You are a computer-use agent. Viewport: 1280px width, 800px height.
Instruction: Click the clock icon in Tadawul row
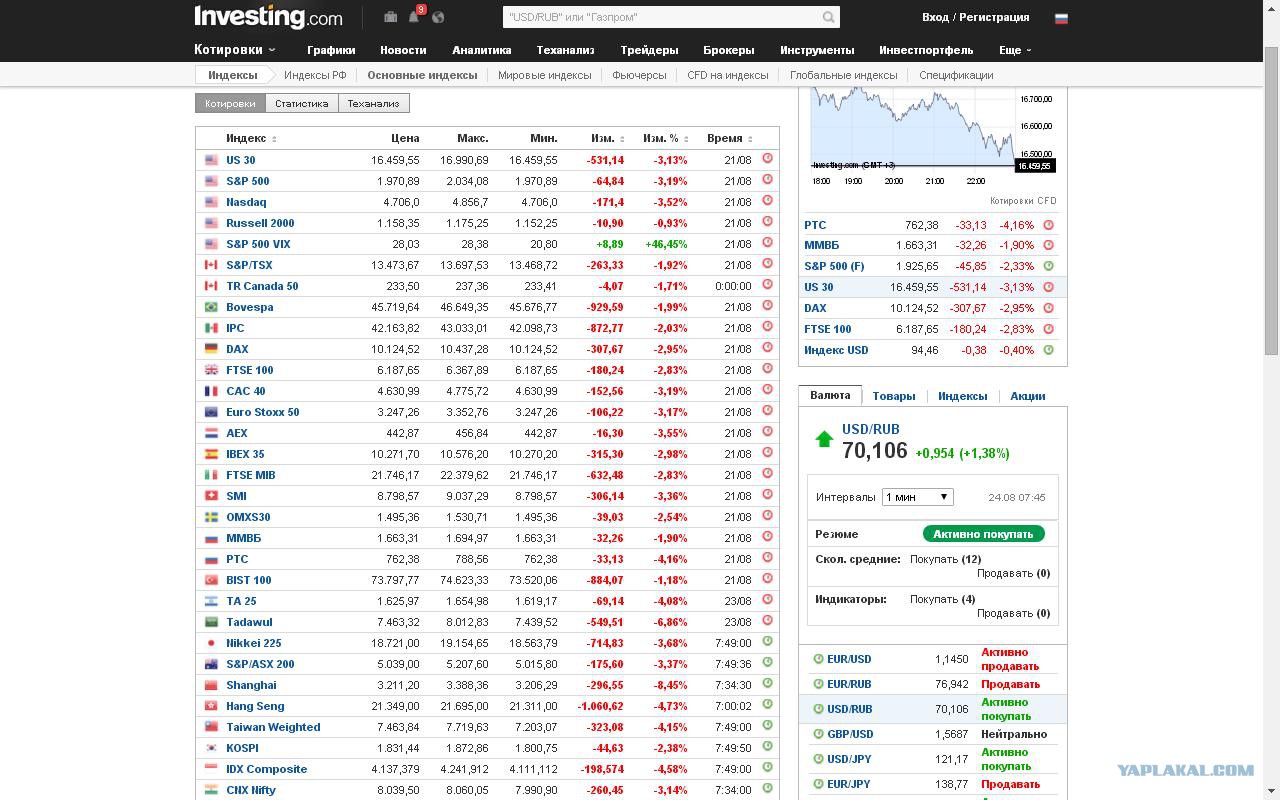pos(768,620)
